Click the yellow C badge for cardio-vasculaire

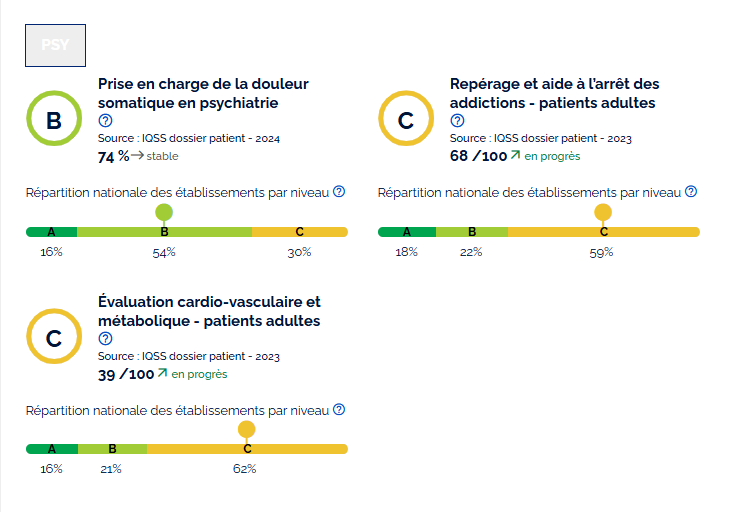tap(54, 336)
